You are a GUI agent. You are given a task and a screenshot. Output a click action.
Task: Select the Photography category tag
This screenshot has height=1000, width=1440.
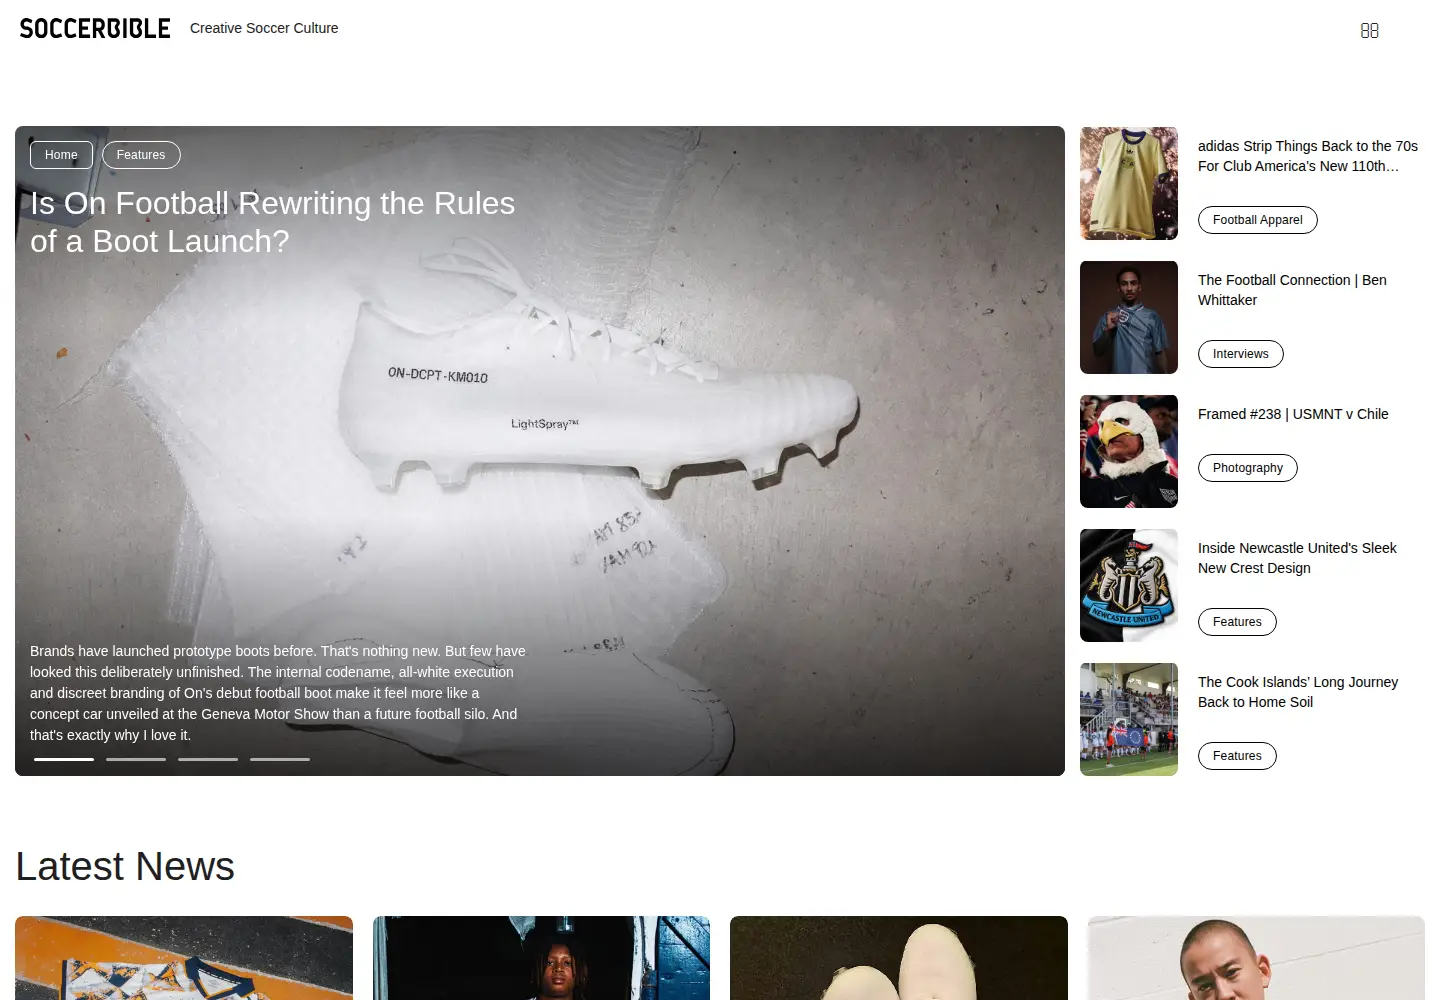point(1248,468)
